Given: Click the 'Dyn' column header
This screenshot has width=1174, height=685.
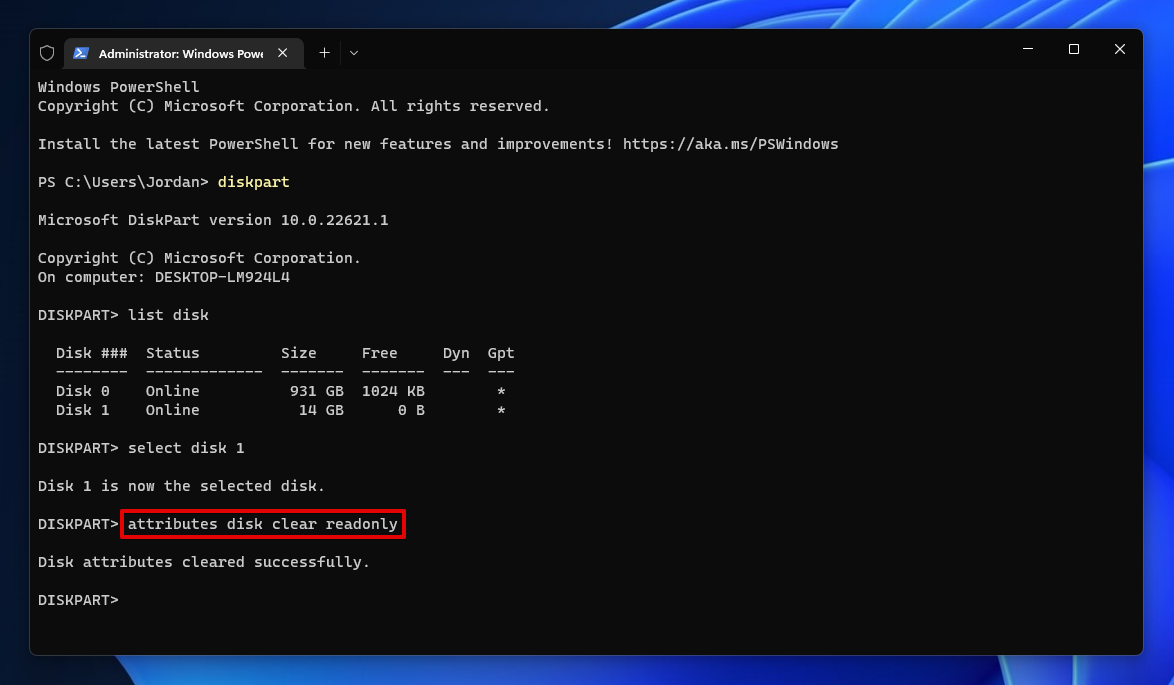Looking at the screenshot, I should [456, 353].
